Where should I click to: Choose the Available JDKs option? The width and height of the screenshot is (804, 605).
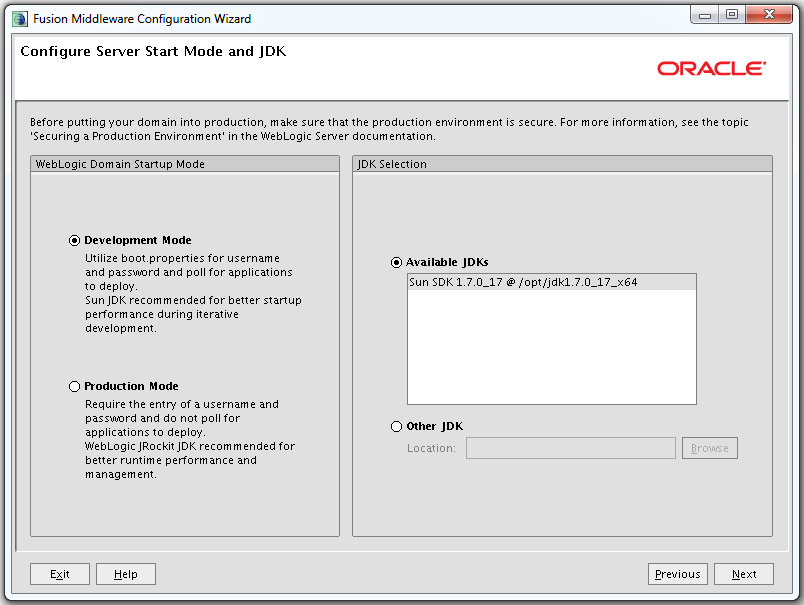(x=396, y=263)
